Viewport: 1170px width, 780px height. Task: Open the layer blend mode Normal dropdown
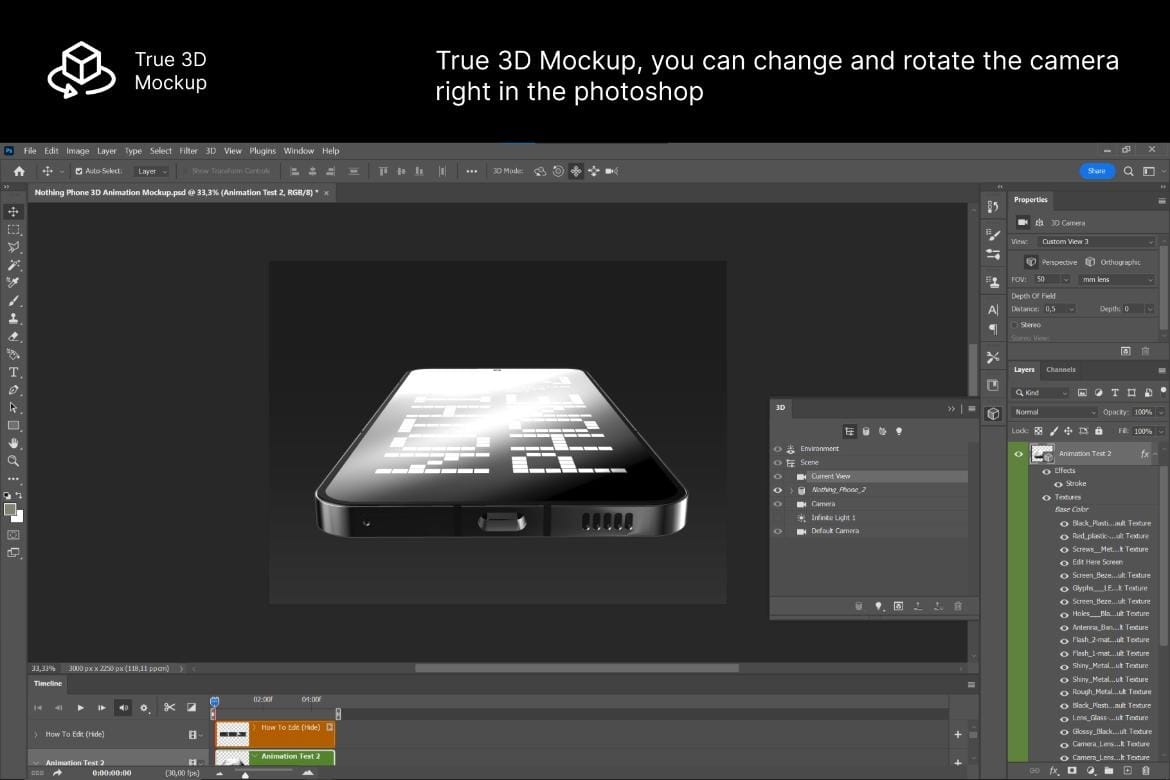tap(1053, 411)
